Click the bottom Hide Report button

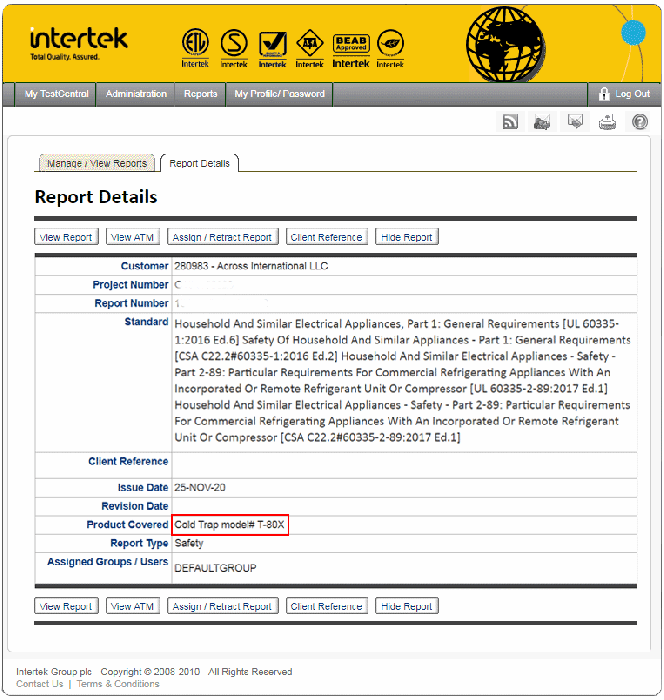[406, 606]
